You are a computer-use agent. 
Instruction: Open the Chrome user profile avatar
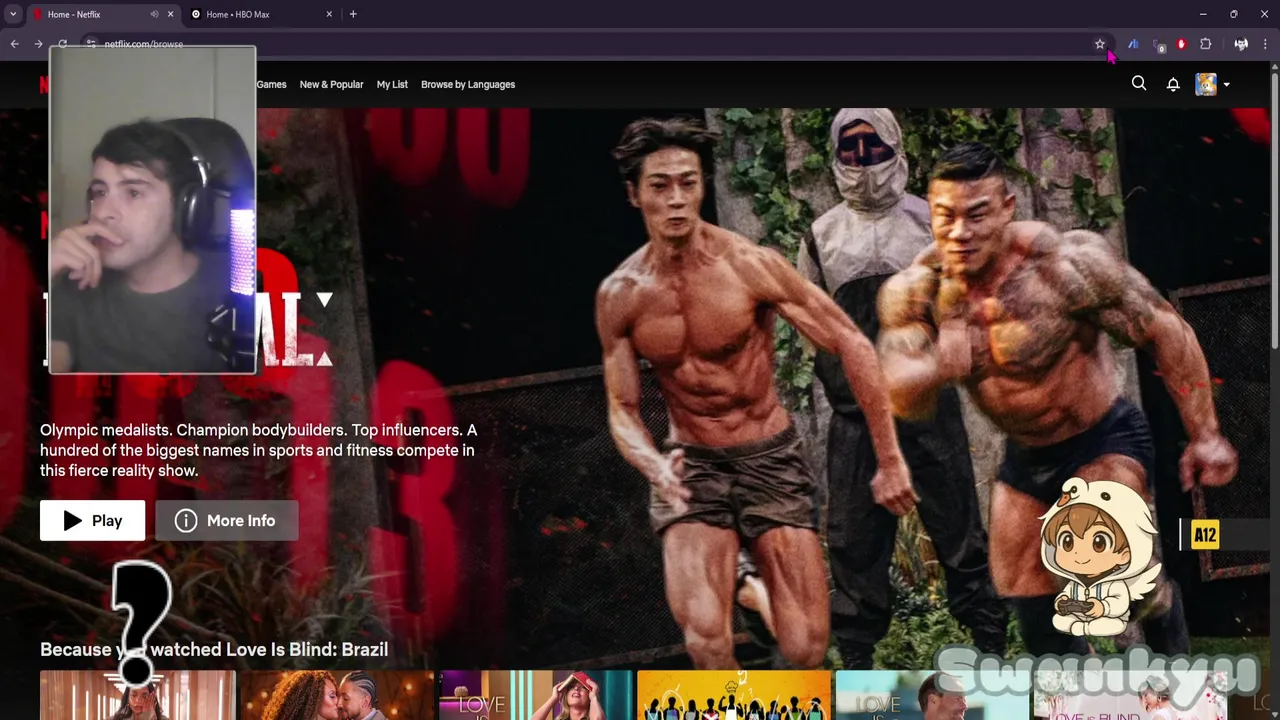pos(1241,44)
